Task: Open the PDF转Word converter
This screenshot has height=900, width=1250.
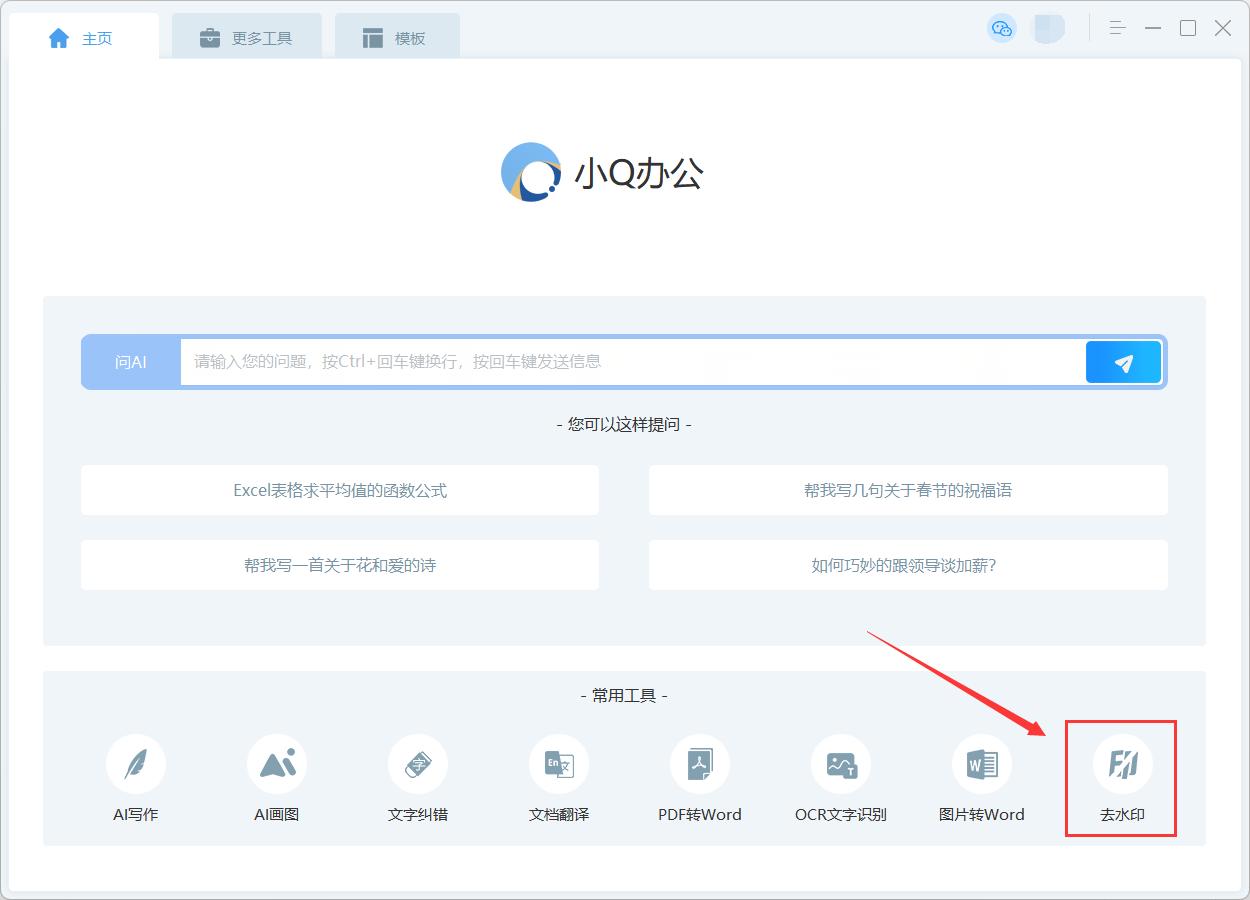Action: (x=700, y=765)
